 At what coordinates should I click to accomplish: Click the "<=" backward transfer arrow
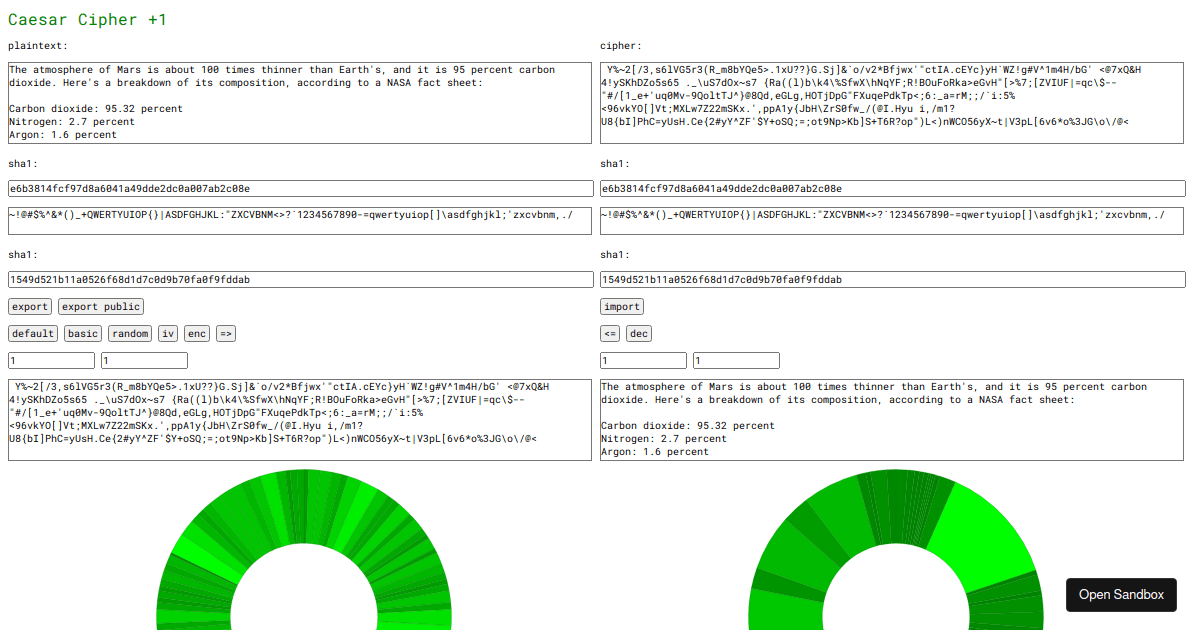tap(610, 333)
